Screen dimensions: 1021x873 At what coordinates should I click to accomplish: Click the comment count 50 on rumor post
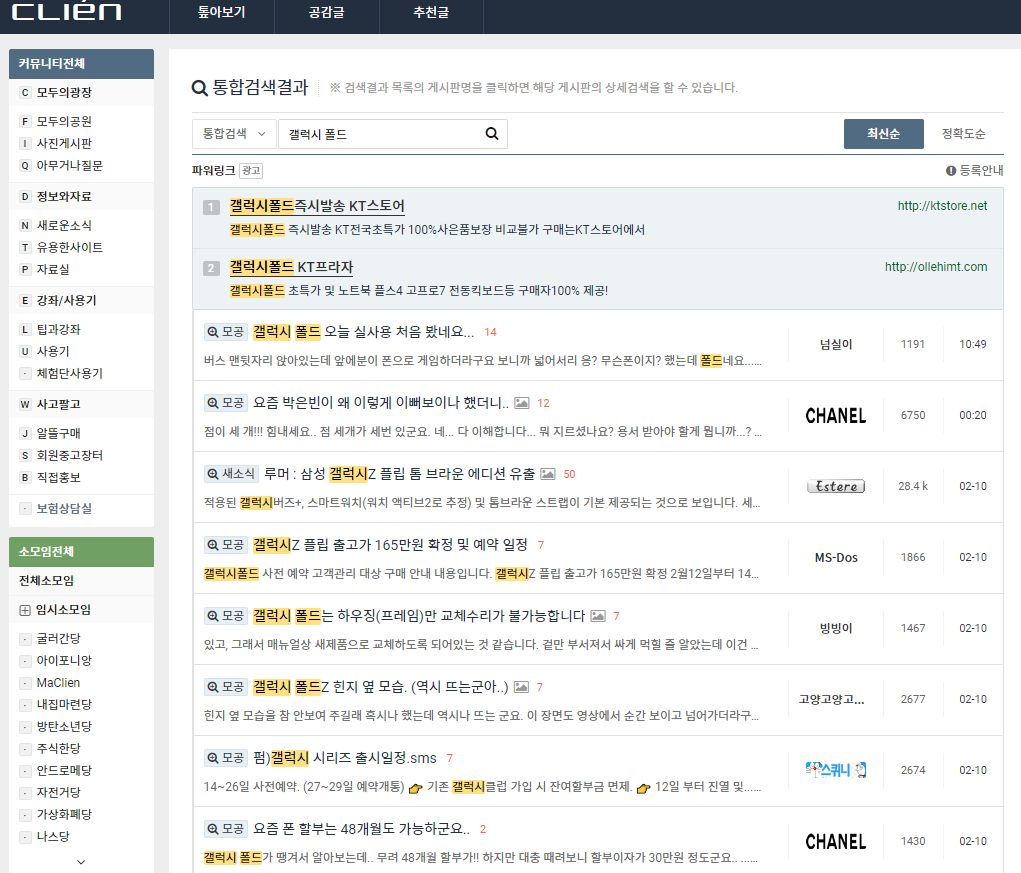tap(569, 474)
